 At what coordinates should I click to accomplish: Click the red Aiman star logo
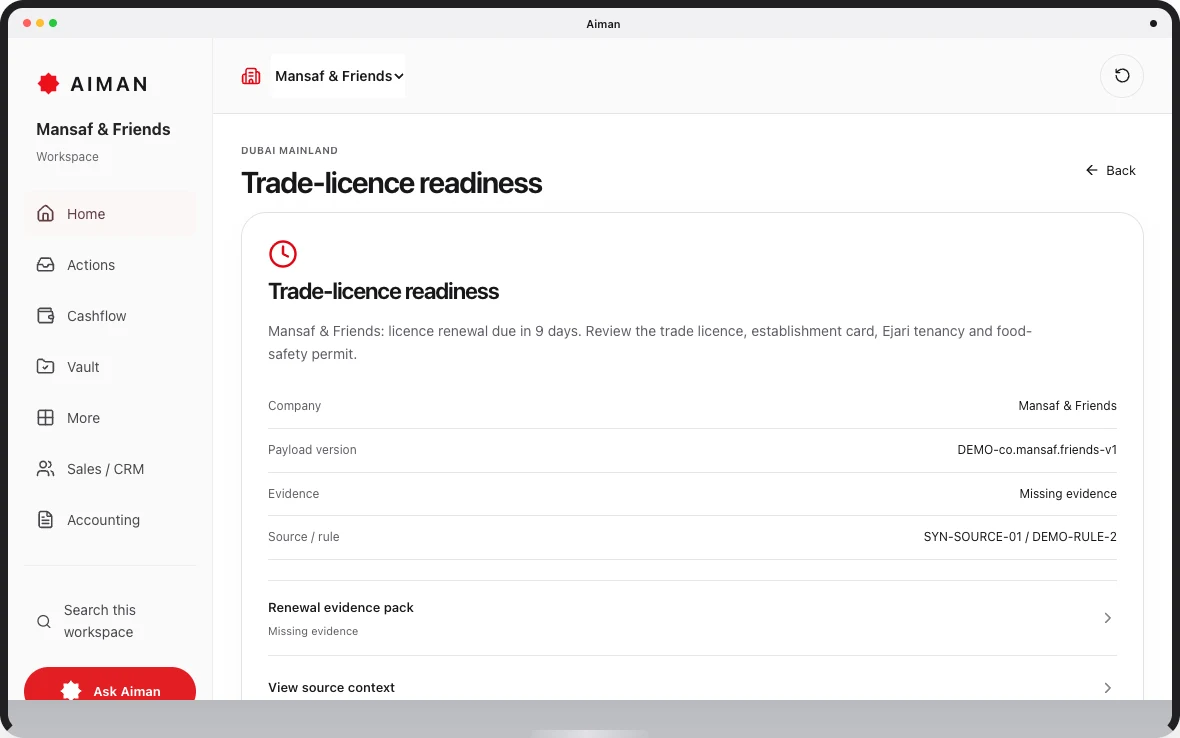[48, 84]
